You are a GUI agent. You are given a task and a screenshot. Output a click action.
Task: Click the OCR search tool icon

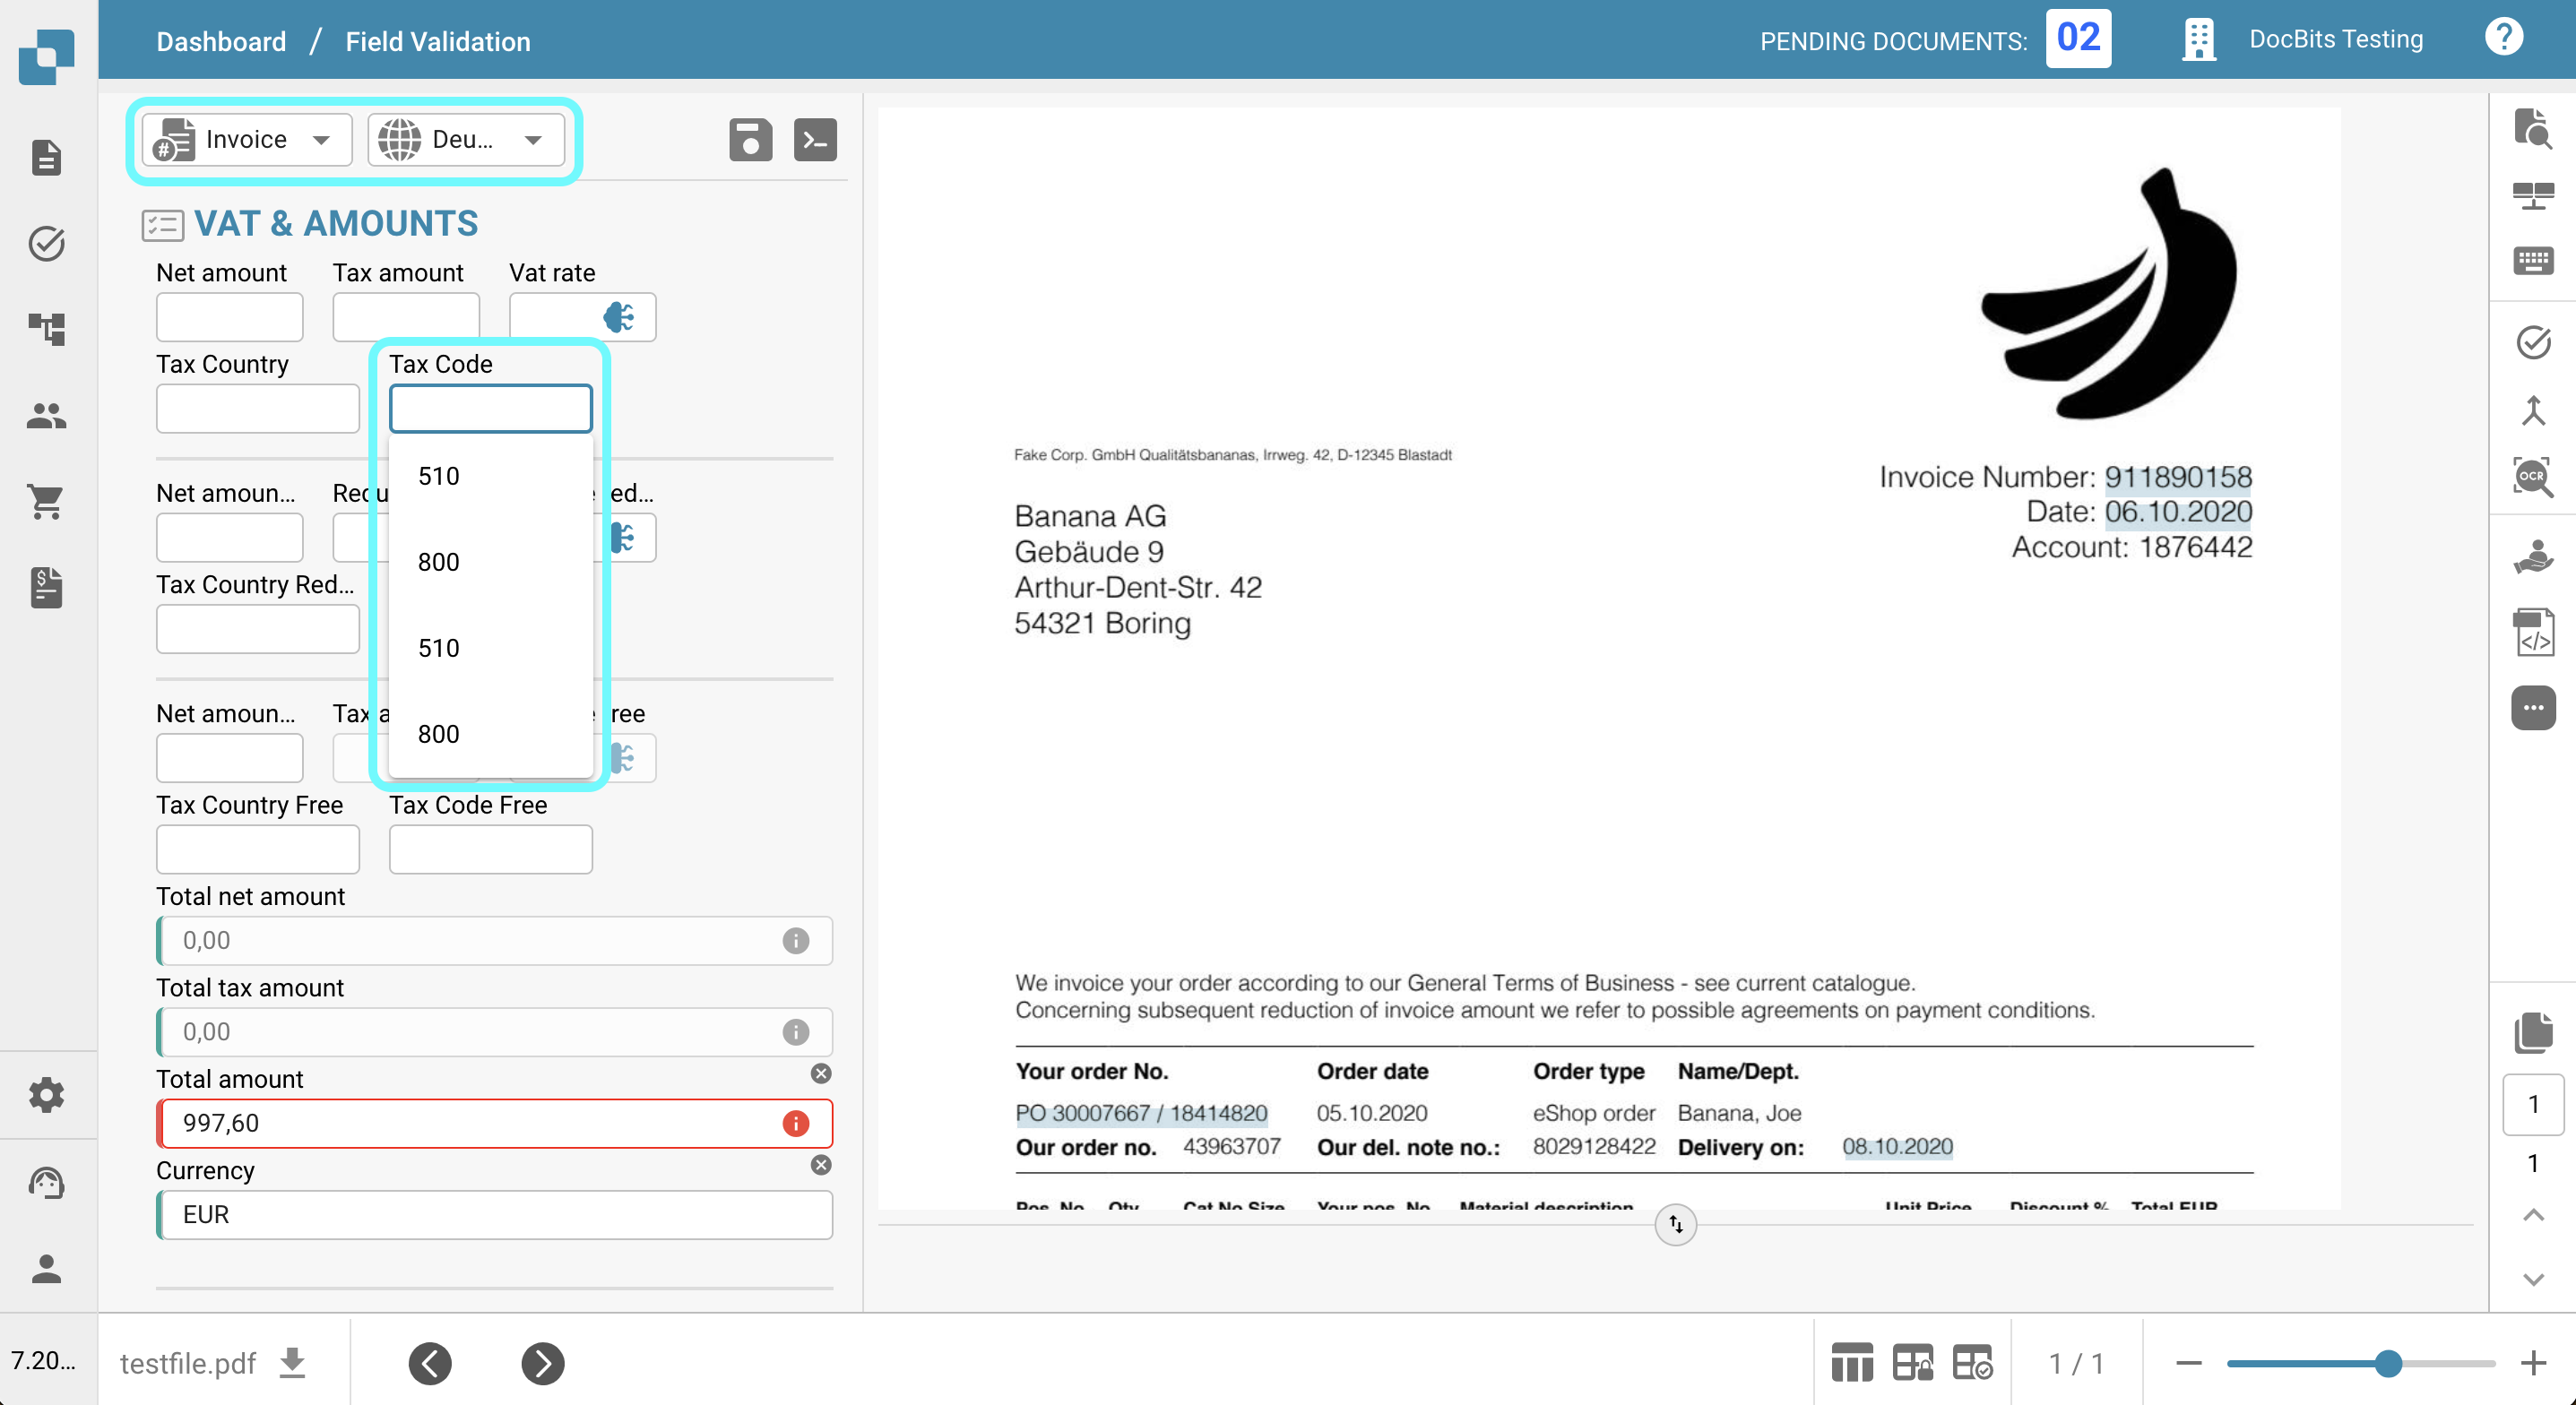click(x=2532, y=476)
